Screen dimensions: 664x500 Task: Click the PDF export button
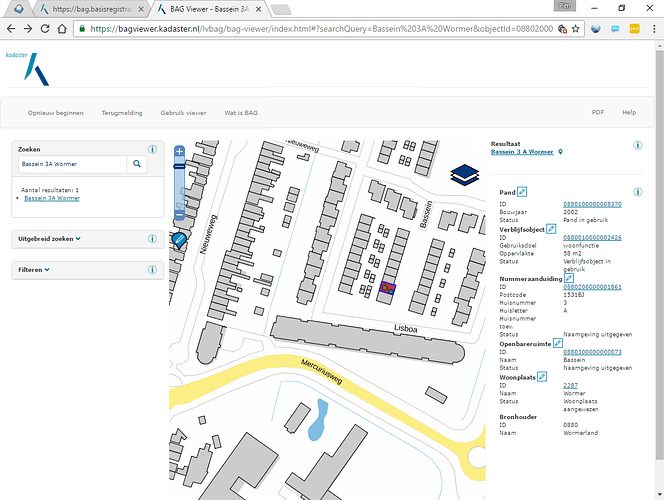click(x=597, y=113)
